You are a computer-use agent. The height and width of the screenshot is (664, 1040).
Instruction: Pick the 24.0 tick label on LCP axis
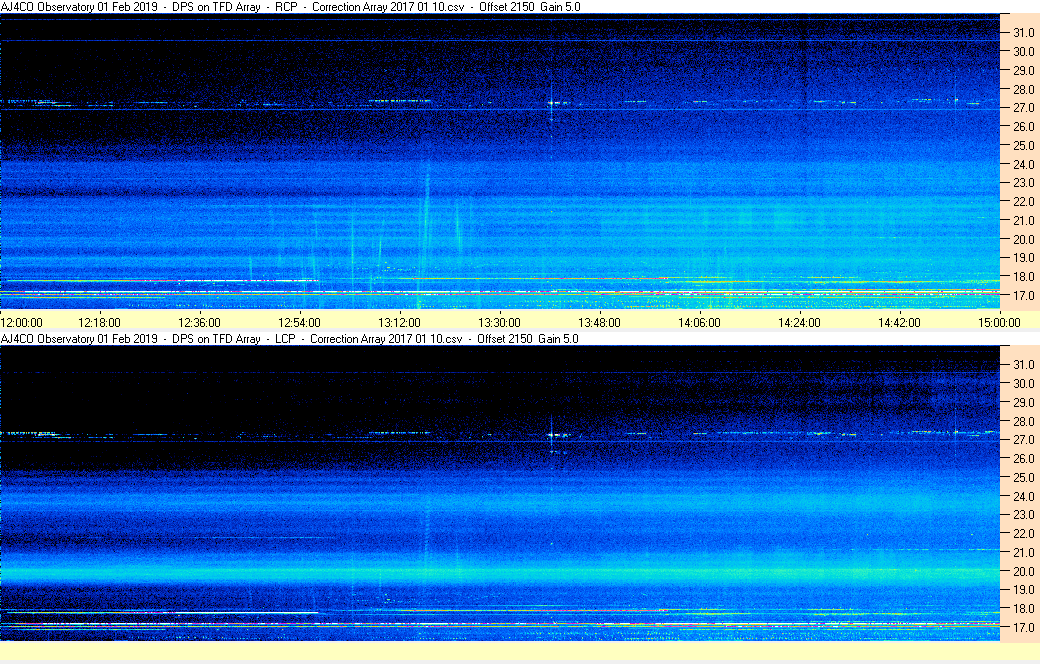pyautogui.click(x=1023, y=496)
